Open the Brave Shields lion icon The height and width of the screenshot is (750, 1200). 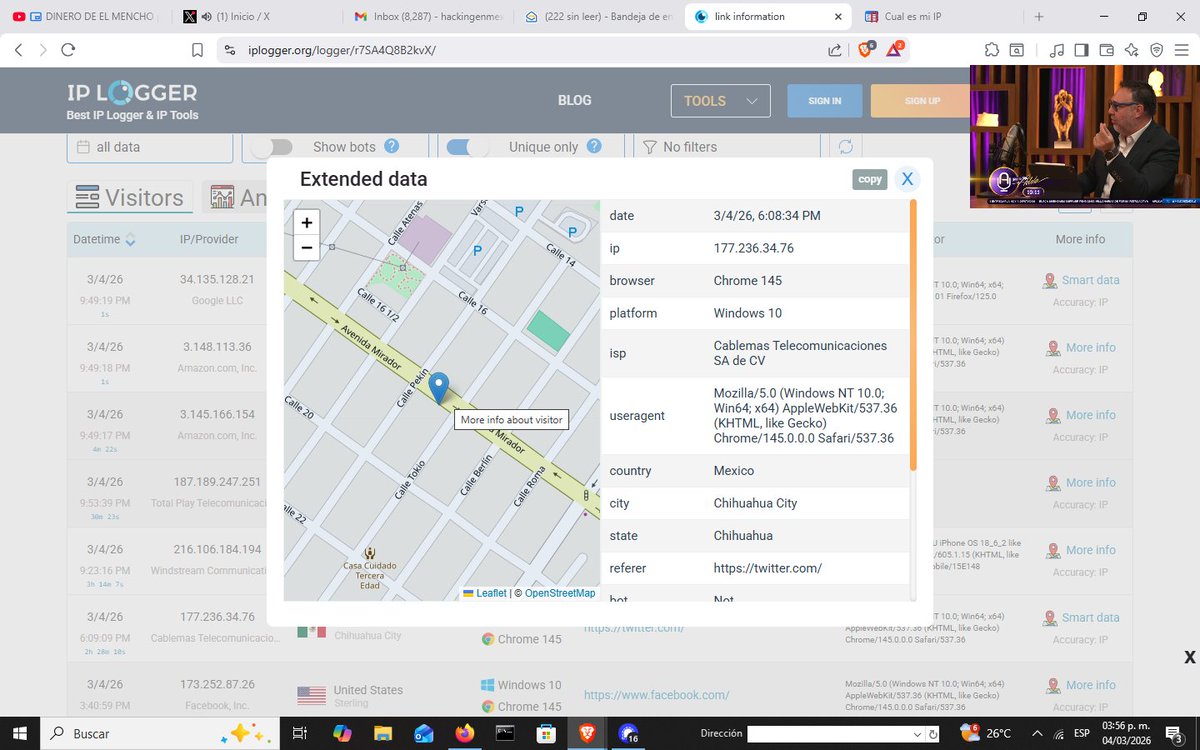pyautogui.click(x=865, y=49)
